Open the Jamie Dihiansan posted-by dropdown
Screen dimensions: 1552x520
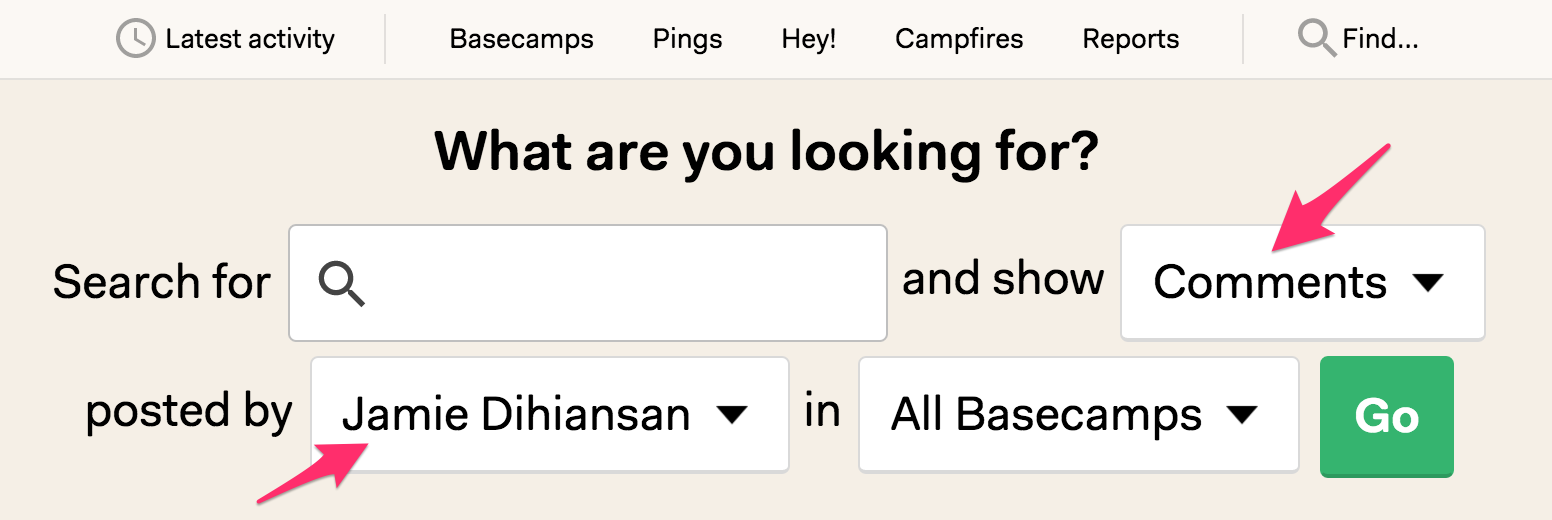[x=549, y=414]
